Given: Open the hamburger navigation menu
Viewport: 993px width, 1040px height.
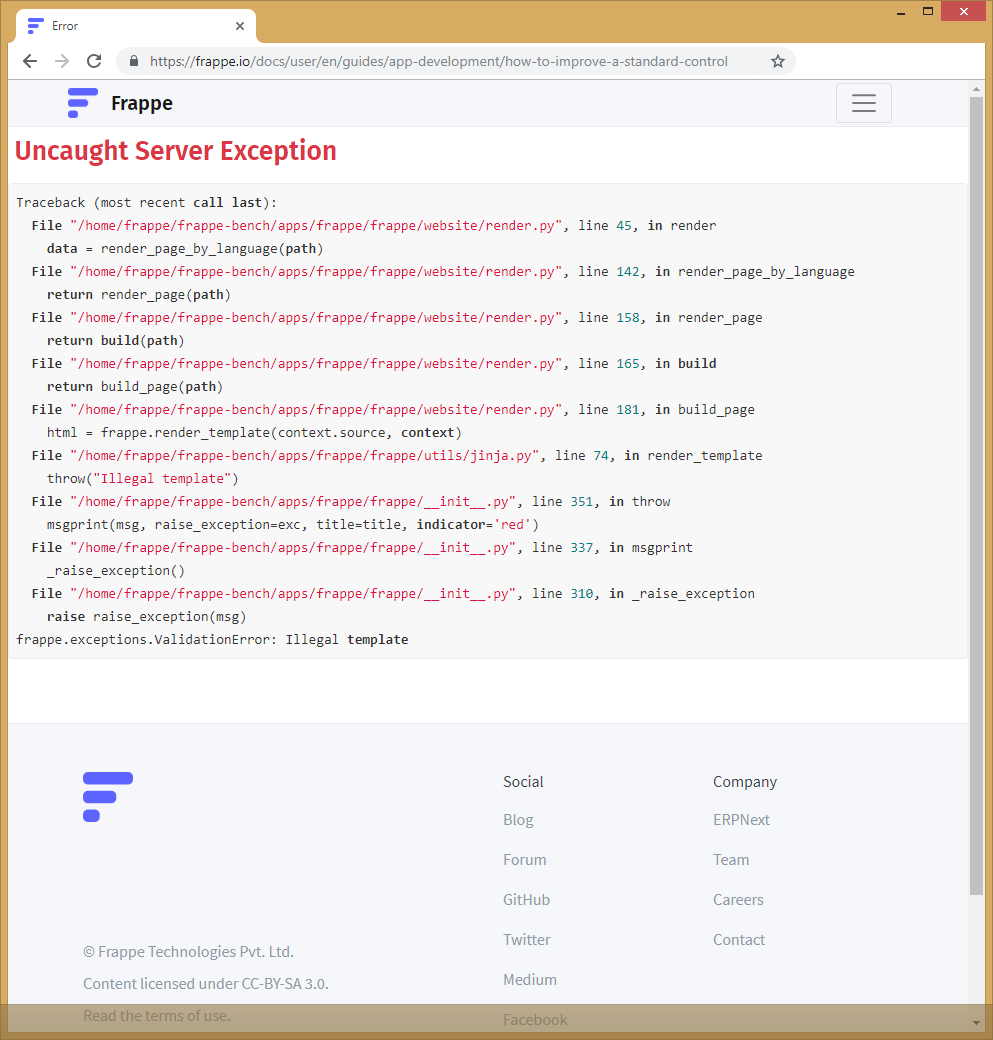Looking at the screenshot, I should point(863,103).
